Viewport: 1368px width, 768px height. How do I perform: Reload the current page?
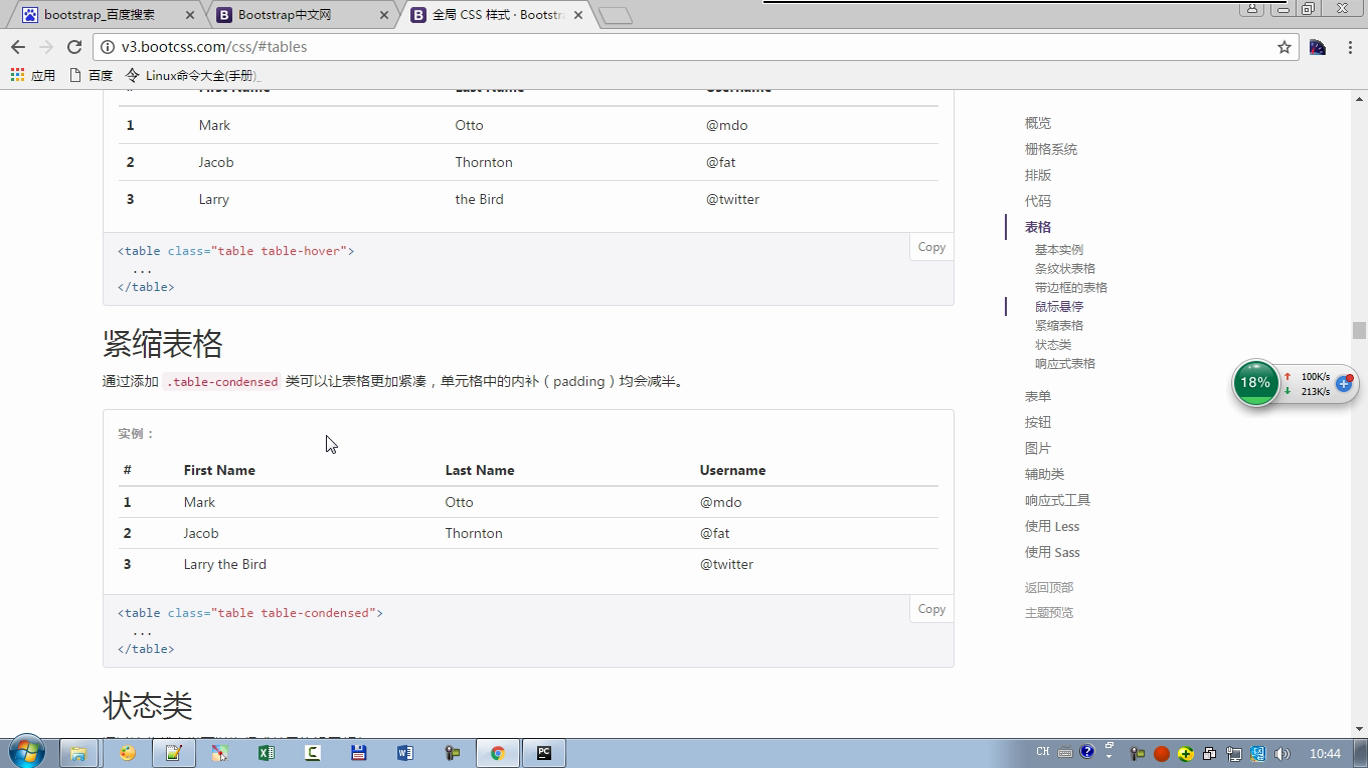click(74, 47)
